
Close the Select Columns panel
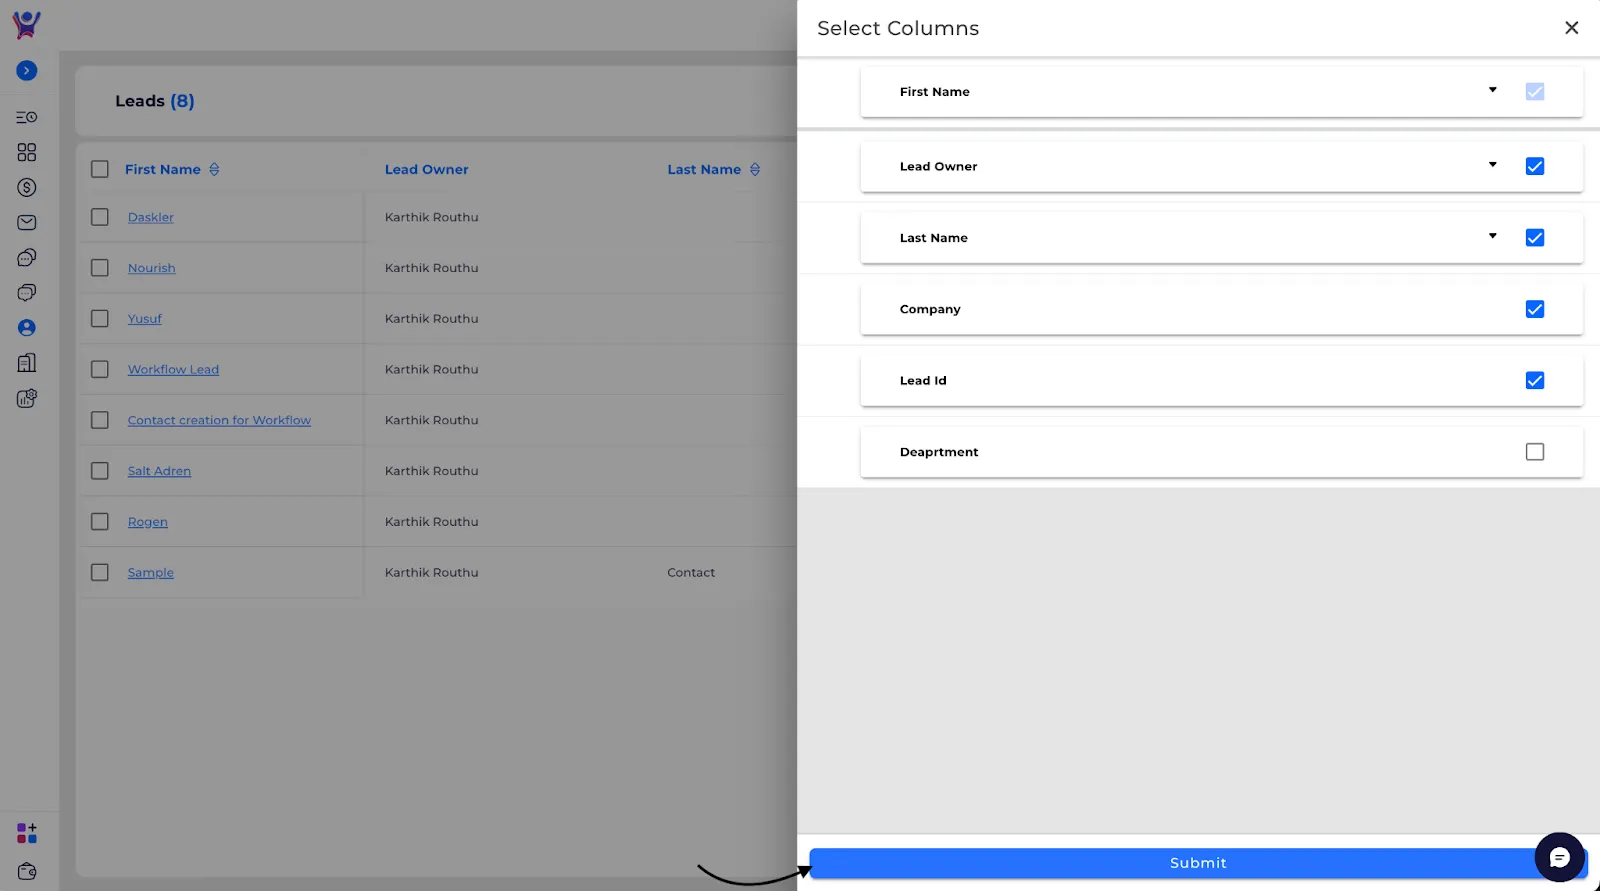coord(1572,28)
